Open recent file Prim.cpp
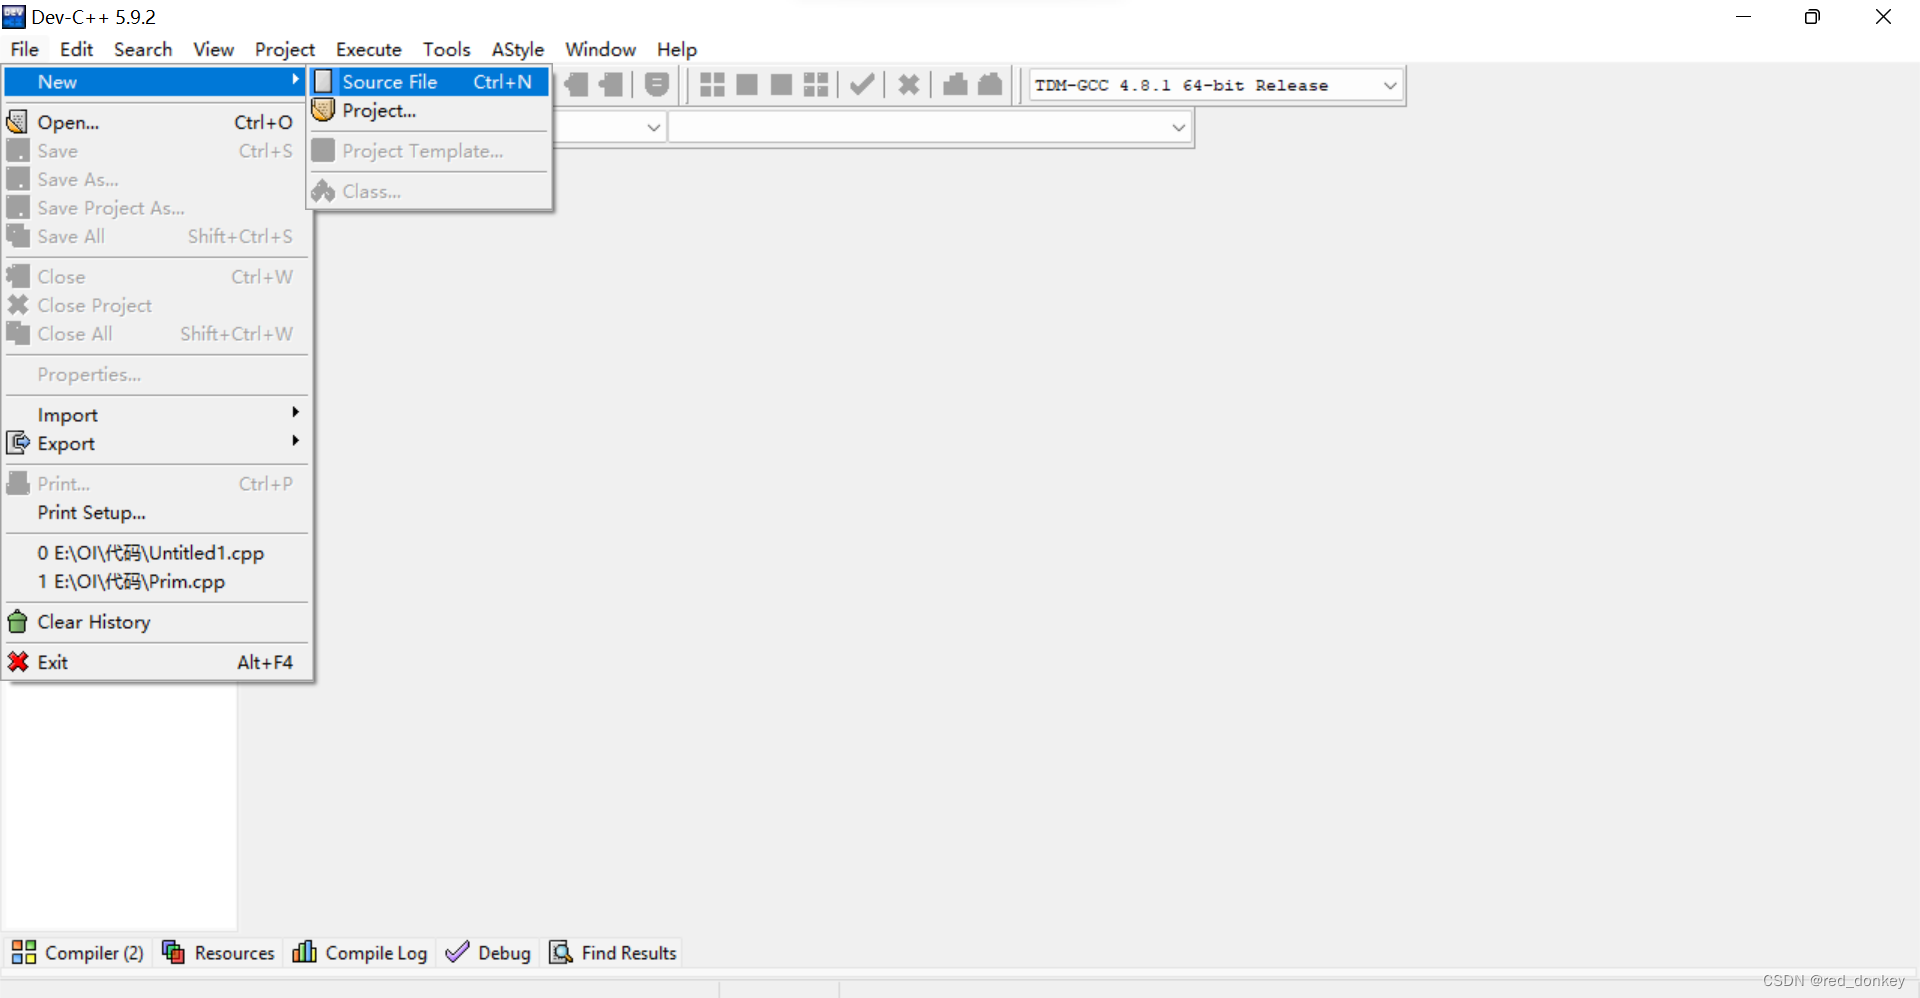The height and width of the screenshot is (998, 1920). (x=156, y=582)
